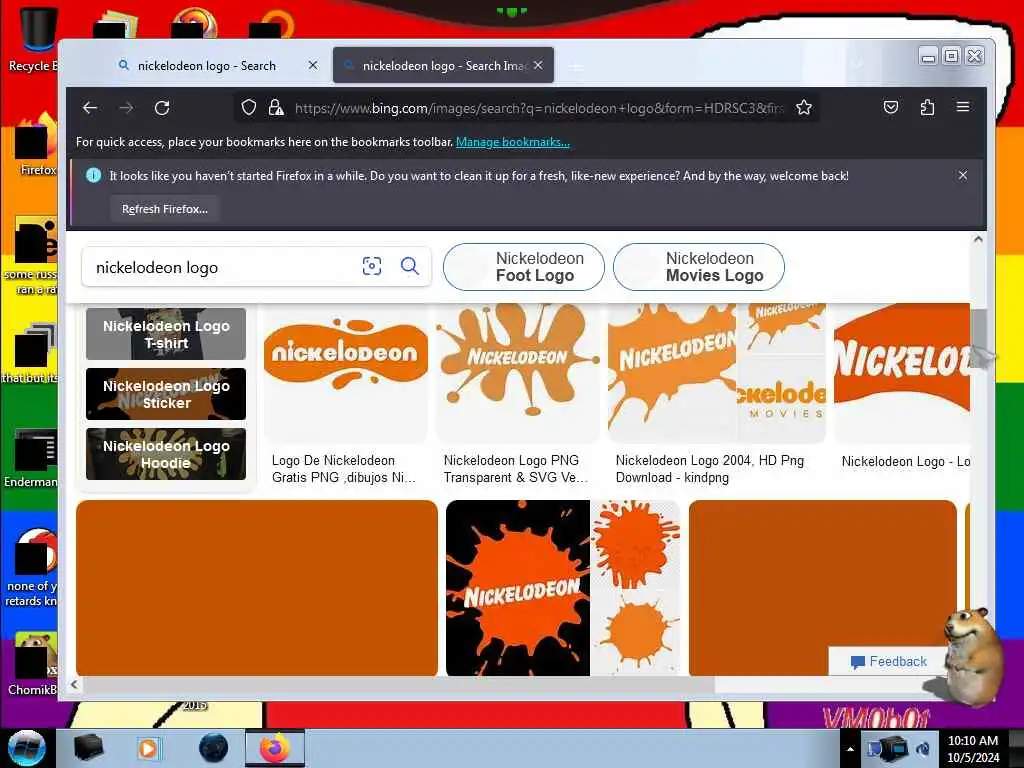Click 'Nickelodeon Logo 2004, HD Png' caption
Screen dimensions: 1024x768
(710, 469)
